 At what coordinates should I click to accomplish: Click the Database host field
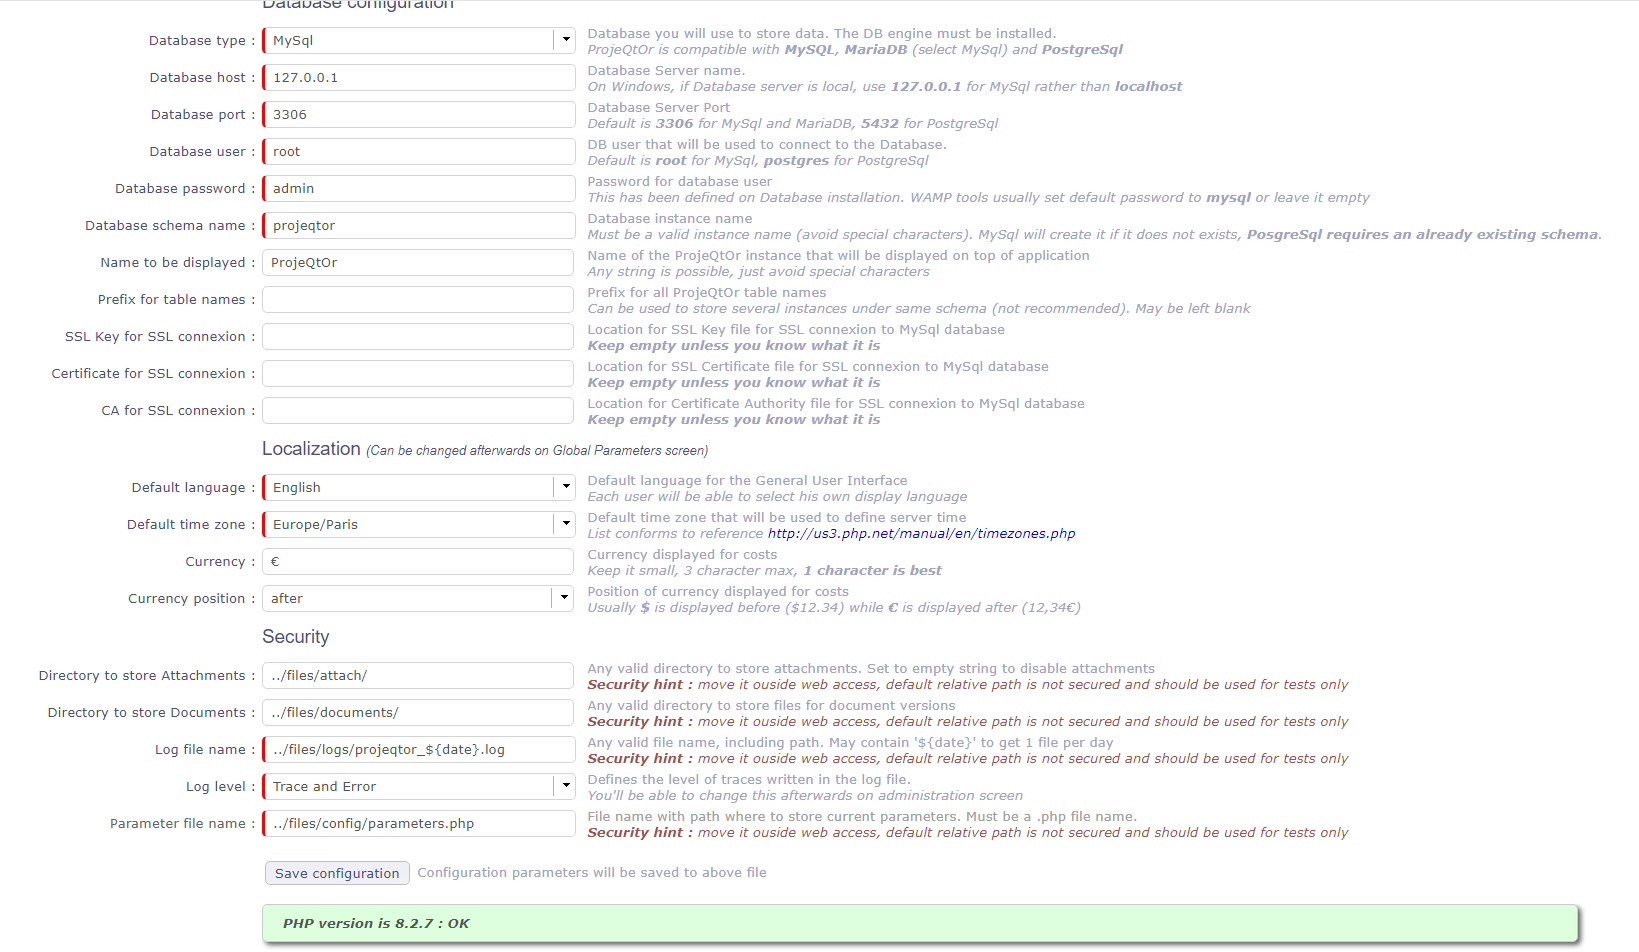click(418, 77)
